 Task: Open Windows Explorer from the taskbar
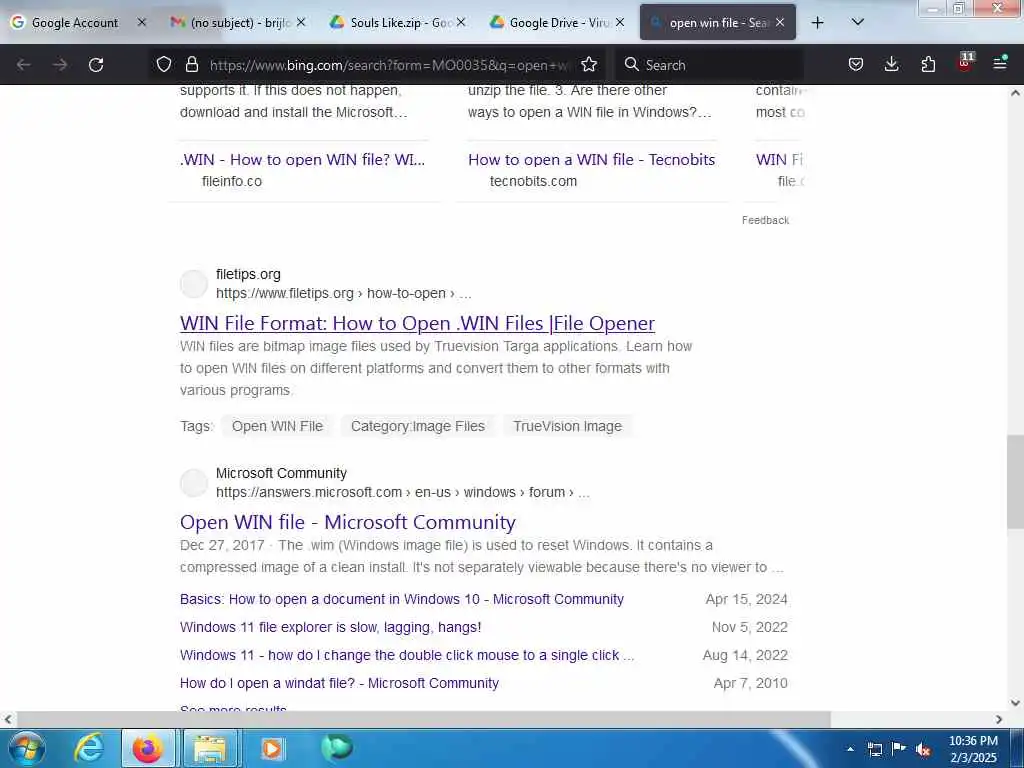[x=210, y=748]
